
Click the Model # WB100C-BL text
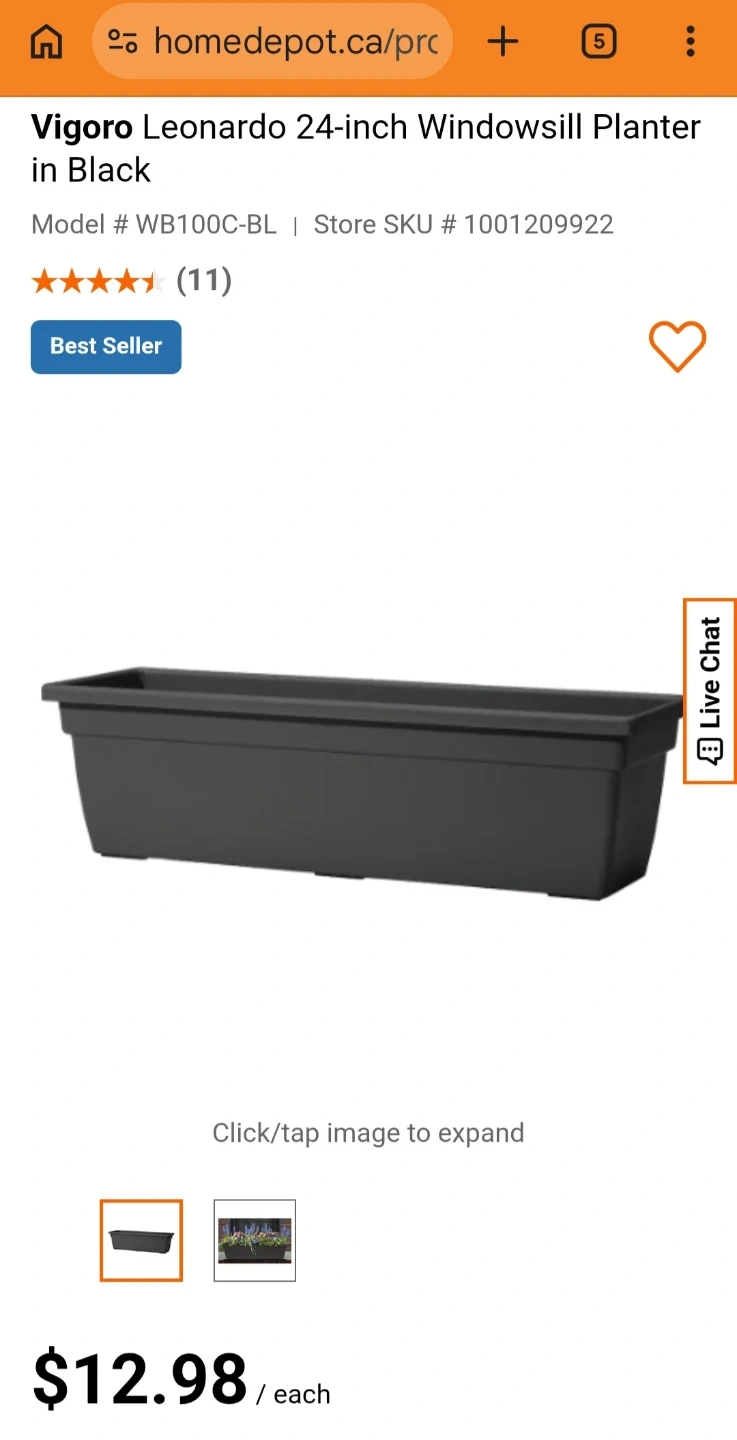point(154,224)
